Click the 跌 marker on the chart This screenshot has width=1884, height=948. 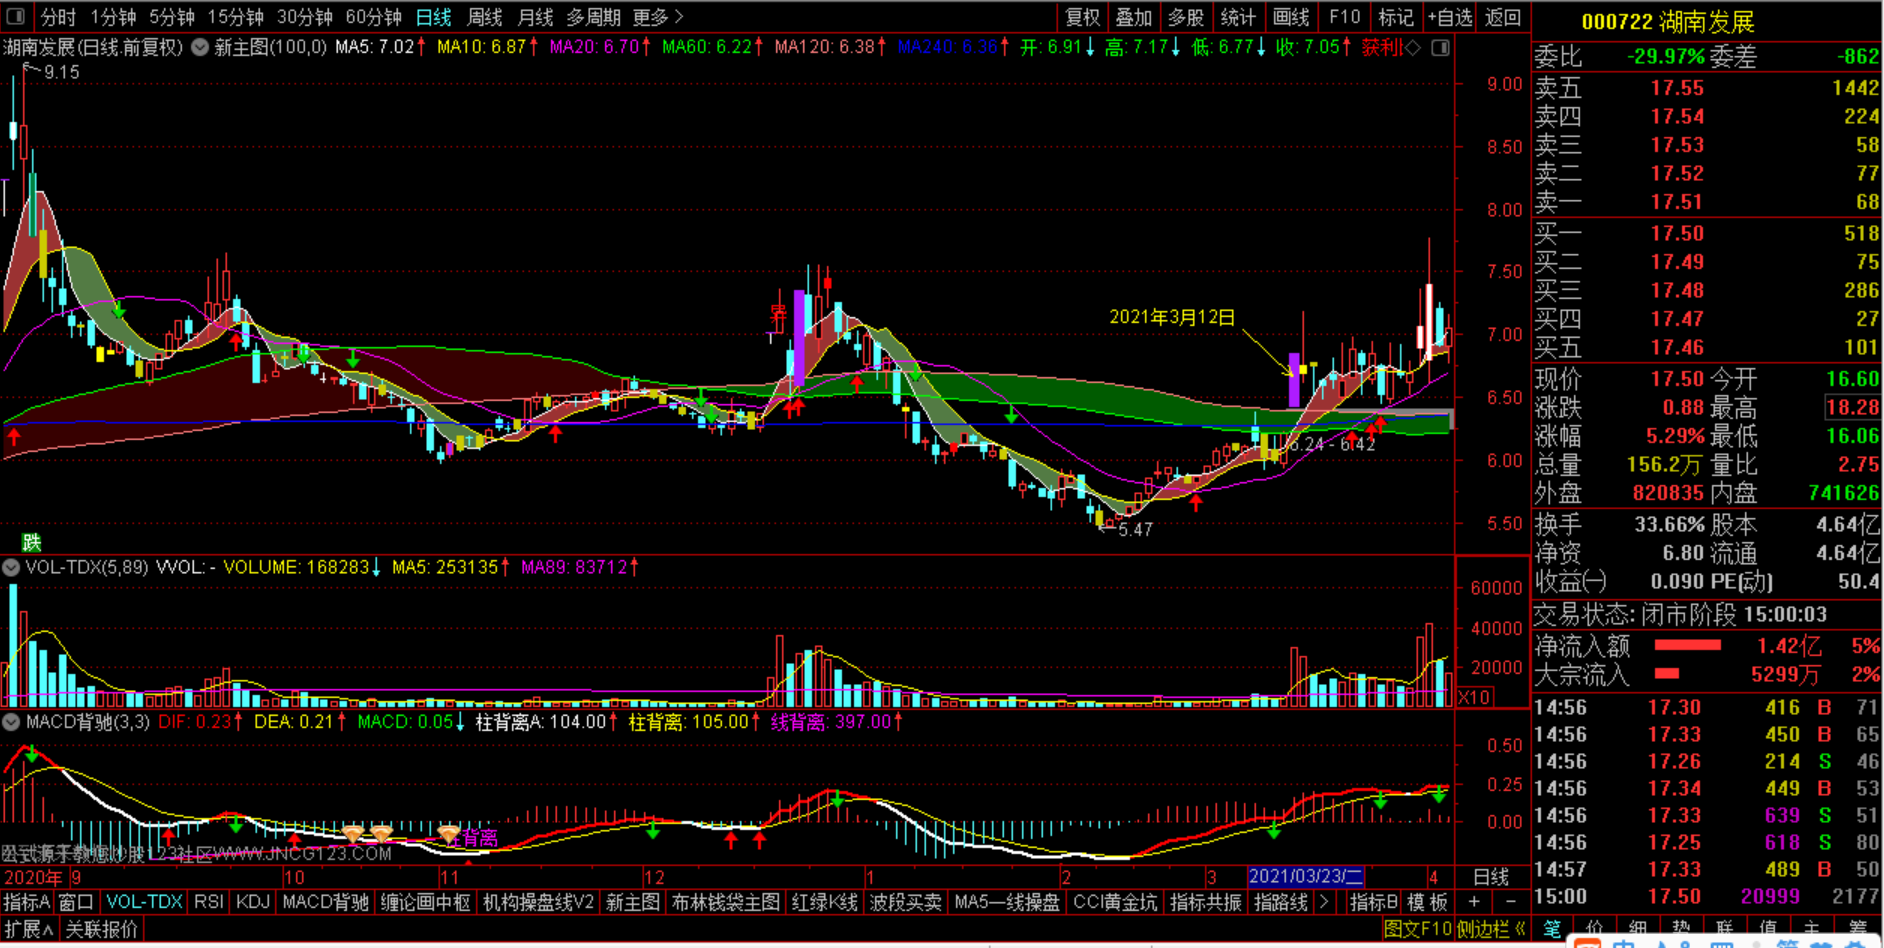(x=31, y=542)
